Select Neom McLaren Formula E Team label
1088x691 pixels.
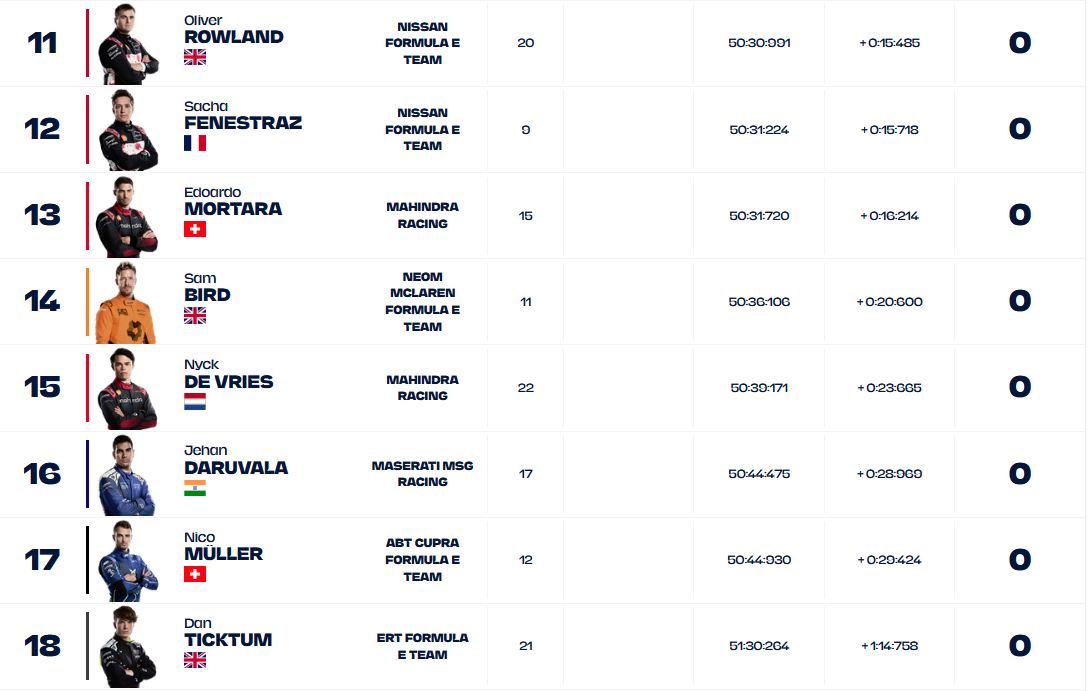coord(422,301)
